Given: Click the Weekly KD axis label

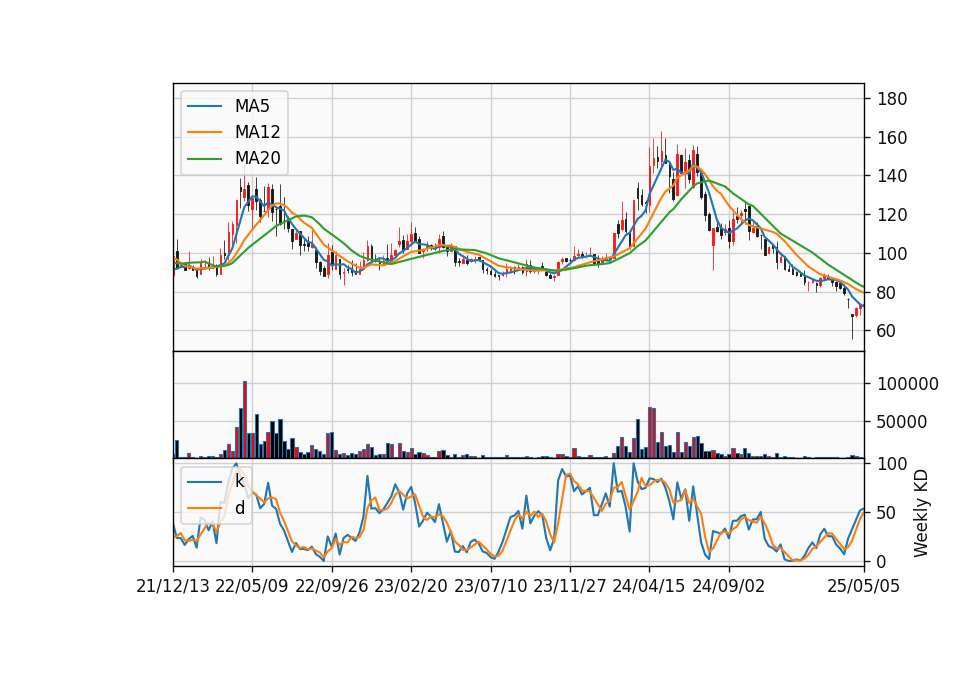Looking at the screenshot, I should click(920, 513).
